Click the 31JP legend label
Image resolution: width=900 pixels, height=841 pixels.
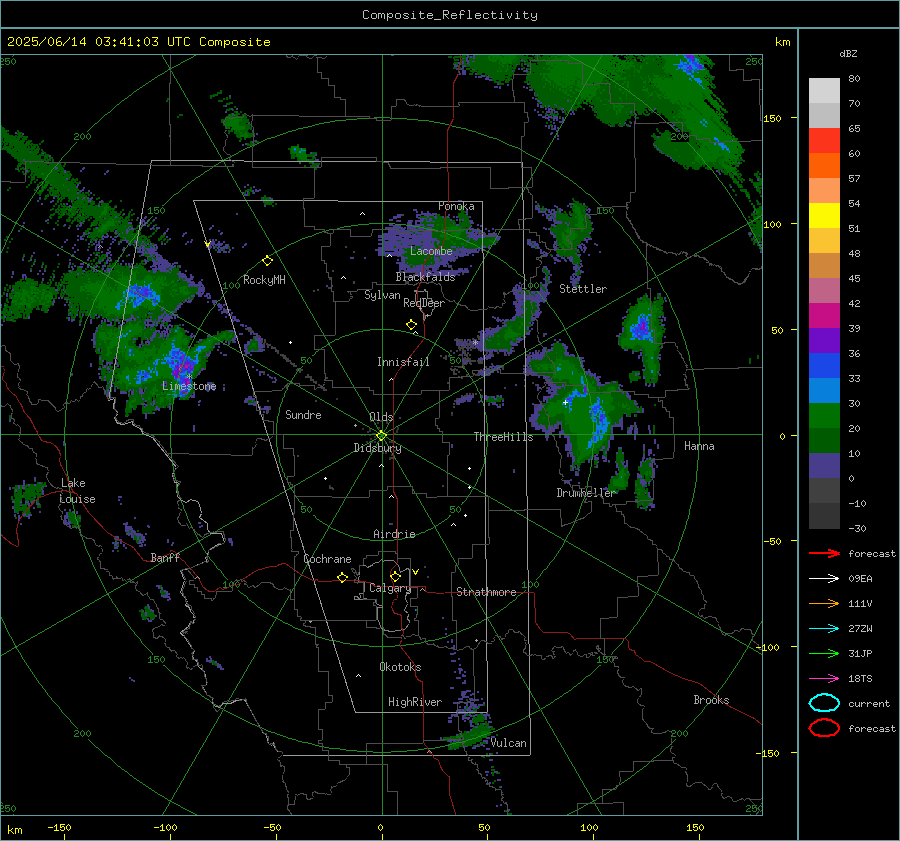(860, 653)
